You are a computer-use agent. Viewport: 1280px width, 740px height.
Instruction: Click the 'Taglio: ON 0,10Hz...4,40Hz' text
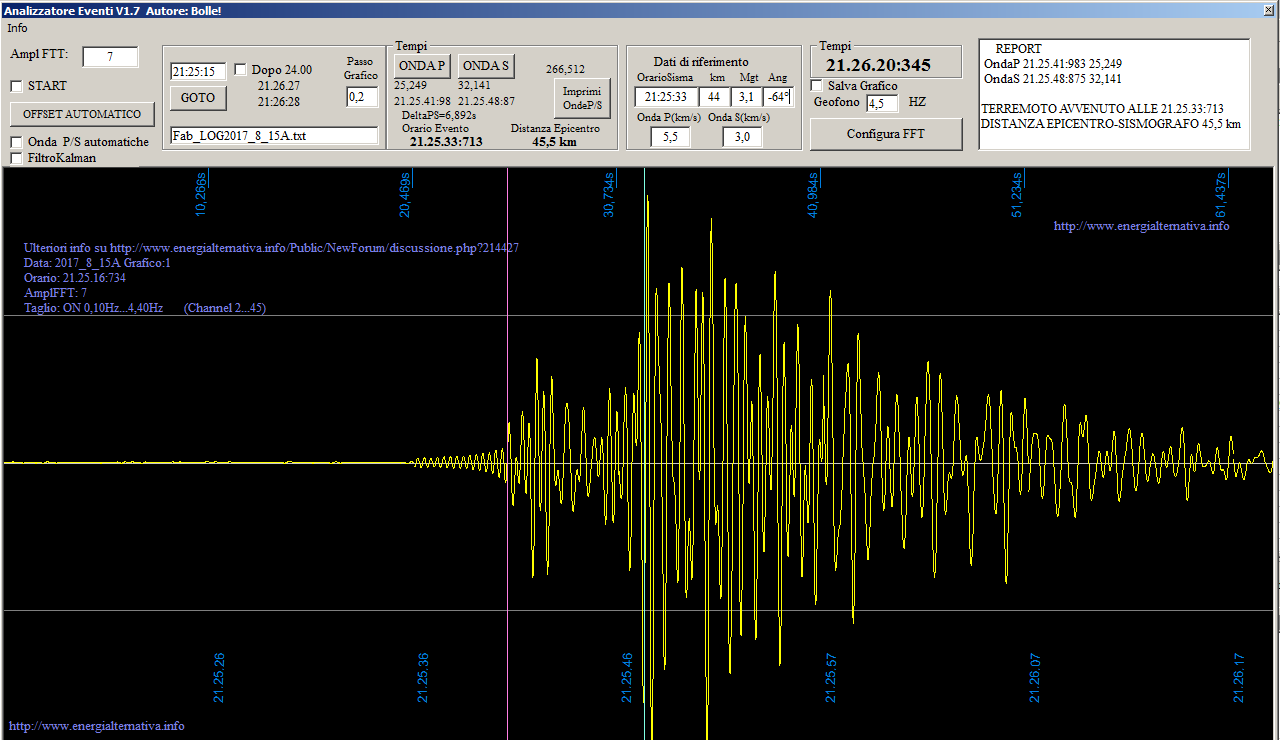93,308
